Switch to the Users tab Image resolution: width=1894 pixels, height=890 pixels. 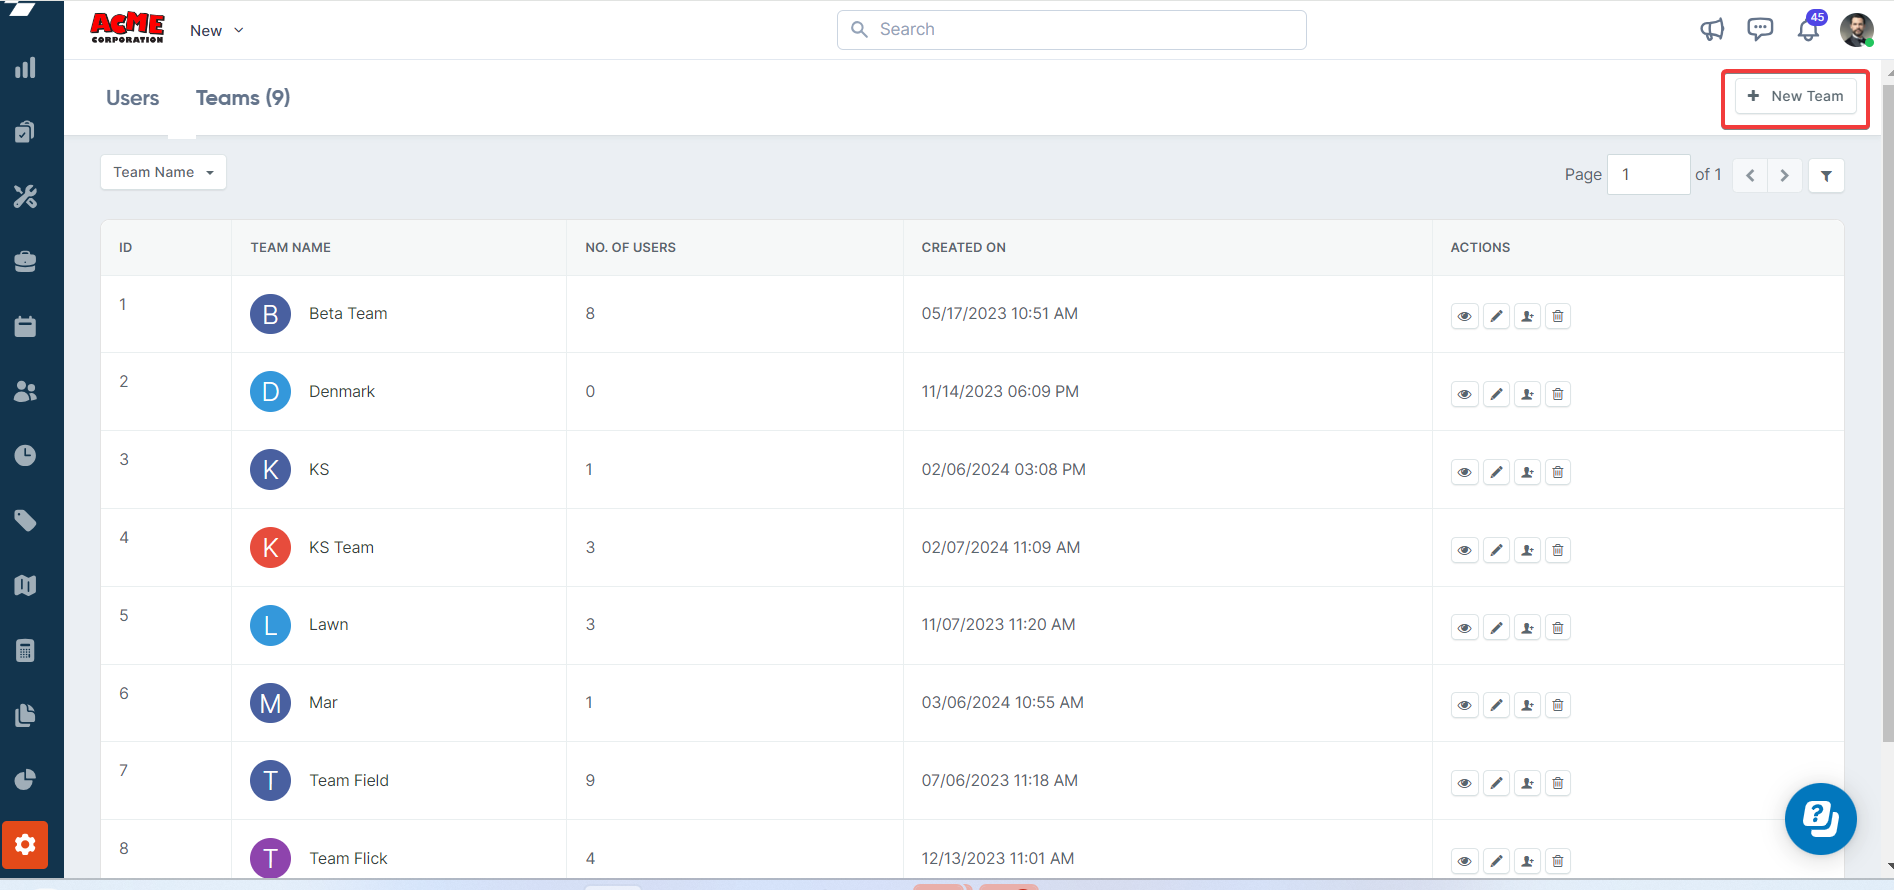point(132,98)
